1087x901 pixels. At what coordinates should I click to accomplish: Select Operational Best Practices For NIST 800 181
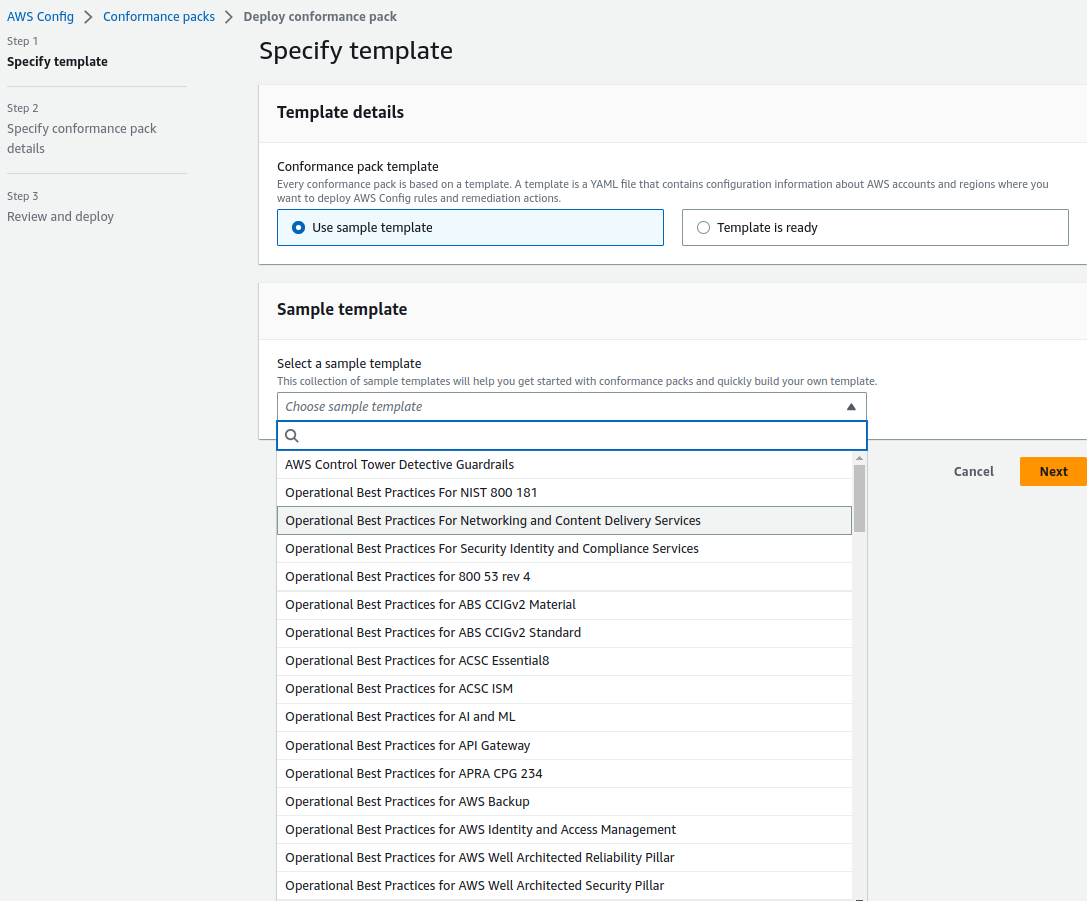[x=411, y=493]
